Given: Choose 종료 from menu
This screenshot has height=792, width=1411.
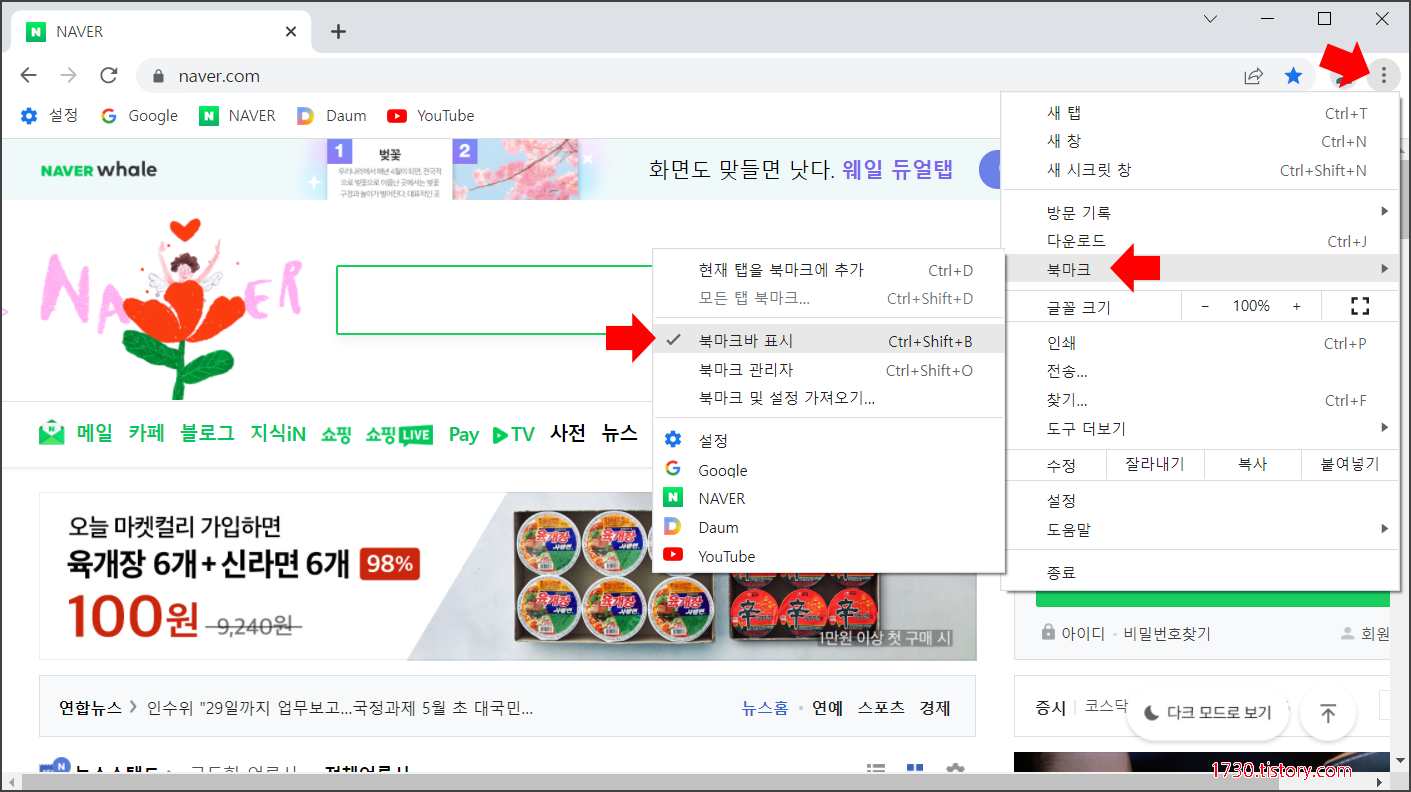Looking at the screenshot, I should click(1200, 573).
